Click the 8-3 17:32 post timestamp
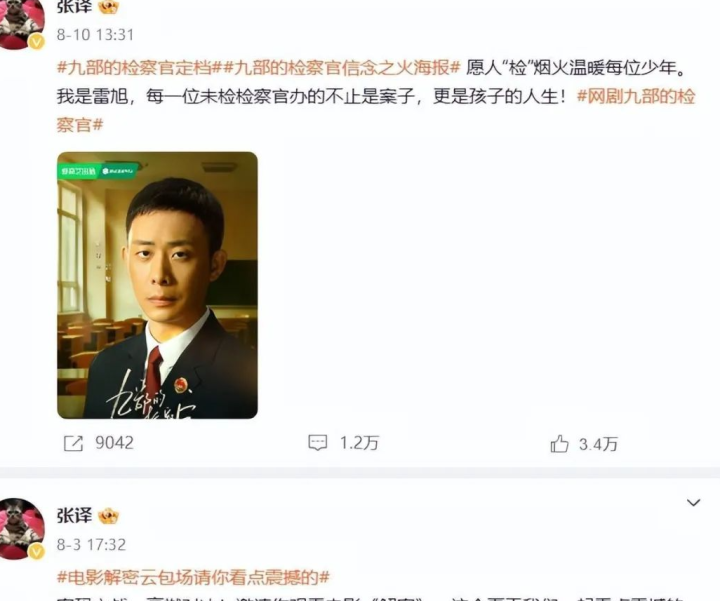Viewport: 720px width, 601px height. 91,545
